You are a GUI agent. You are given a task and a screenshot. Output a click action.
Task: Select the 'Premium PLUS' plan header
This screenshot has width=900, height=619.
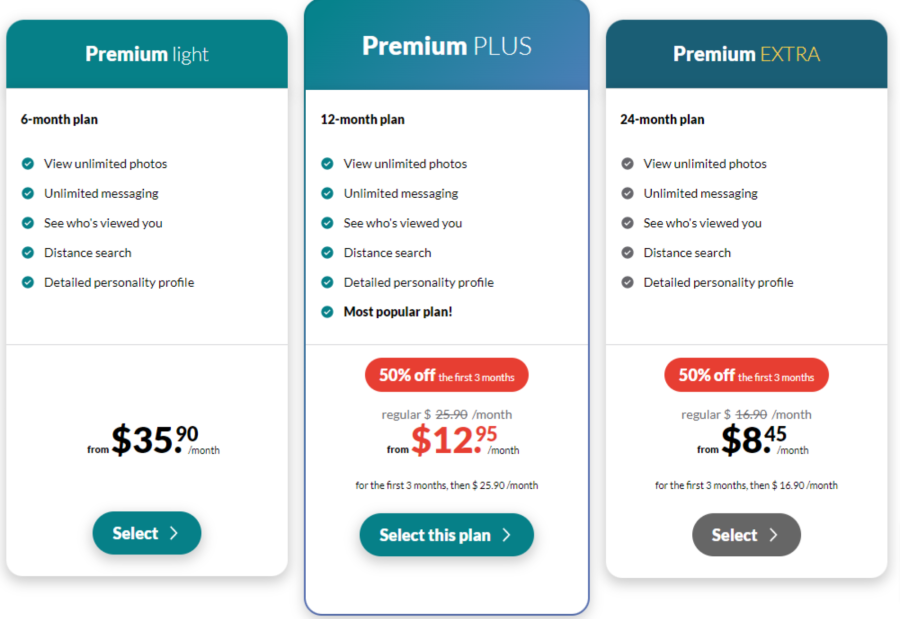446,45
